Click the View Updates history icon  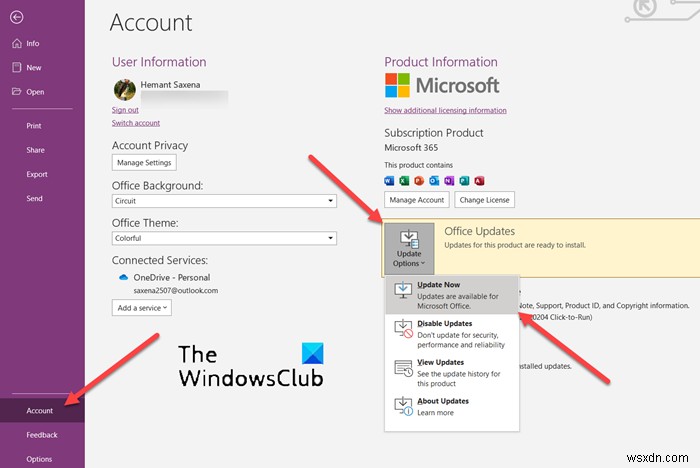(x=403, y=368)
